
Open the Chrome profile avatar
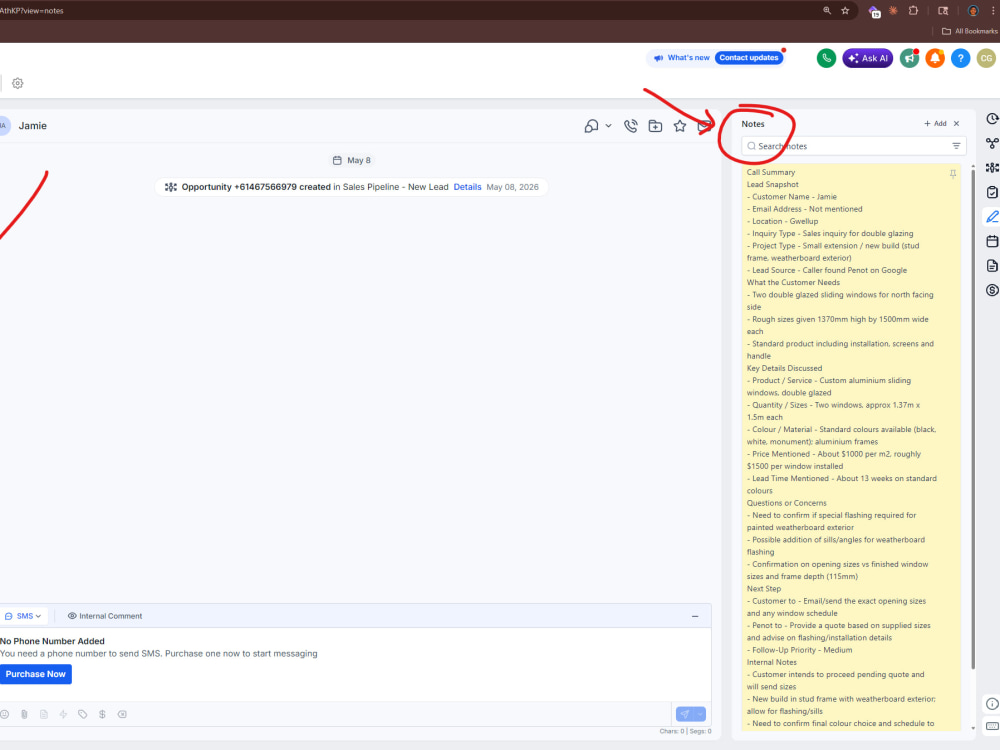click(x=973, y=10)
